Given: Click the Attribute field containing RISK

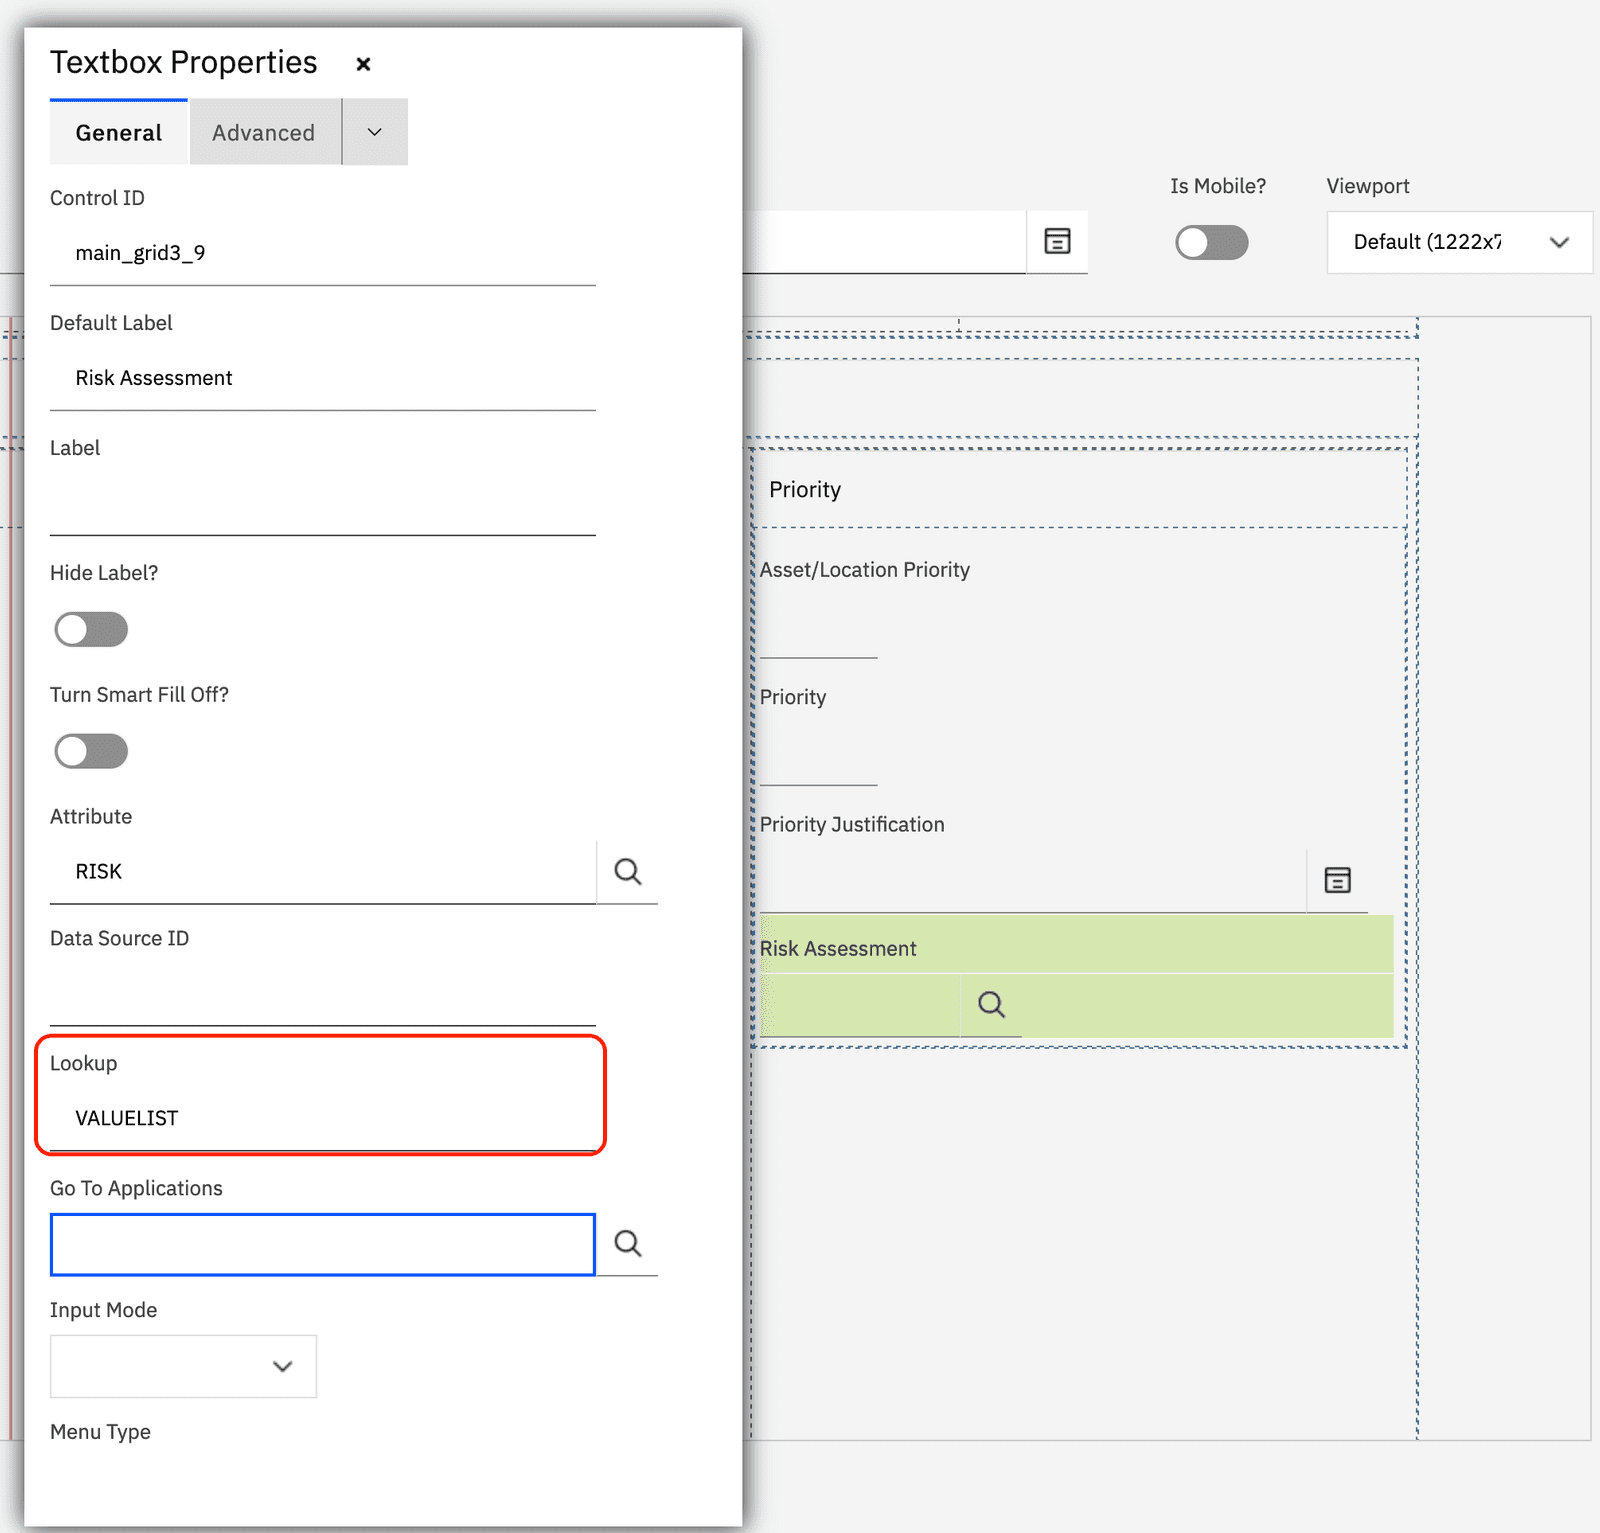Looking at the screenshot, I should 322,872.
